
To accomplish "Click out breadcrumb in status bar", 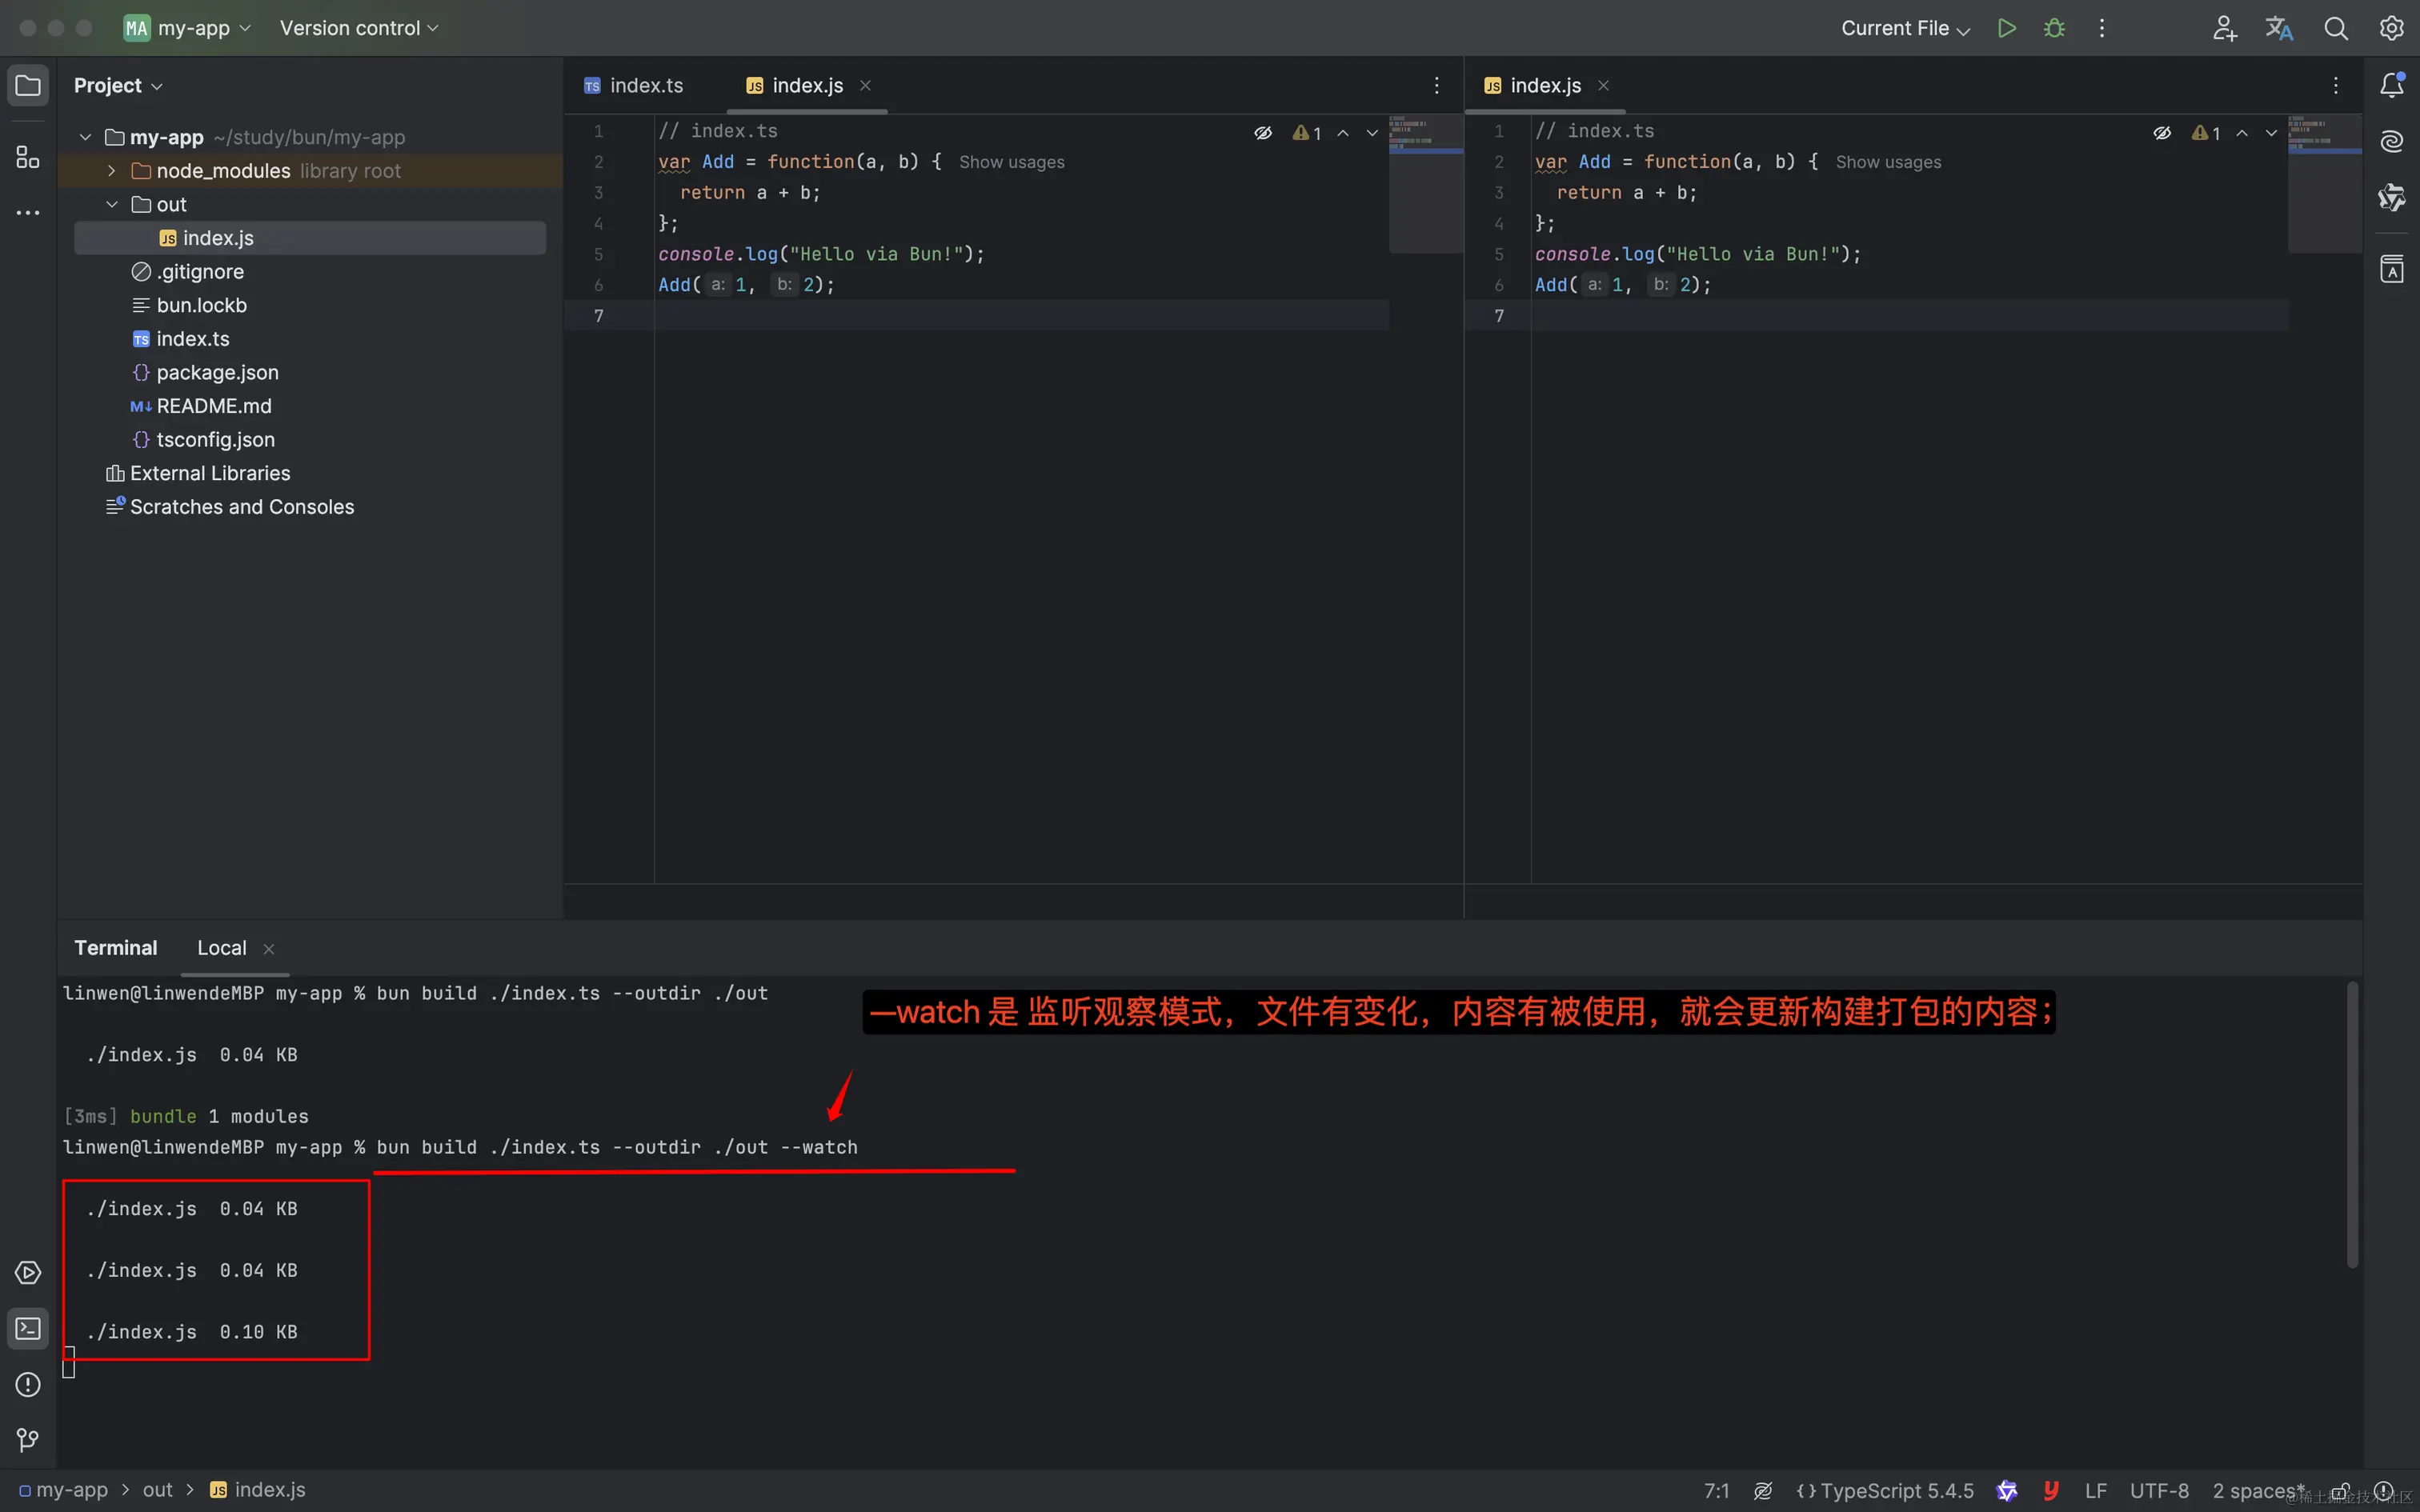I will pos(157,1490).
